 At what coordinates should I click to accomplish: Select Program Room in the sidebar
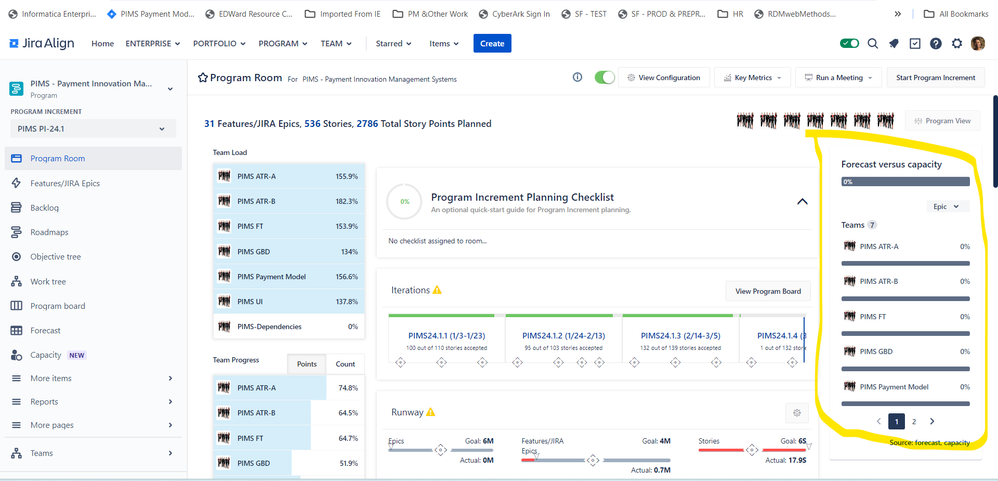[93, 158]
